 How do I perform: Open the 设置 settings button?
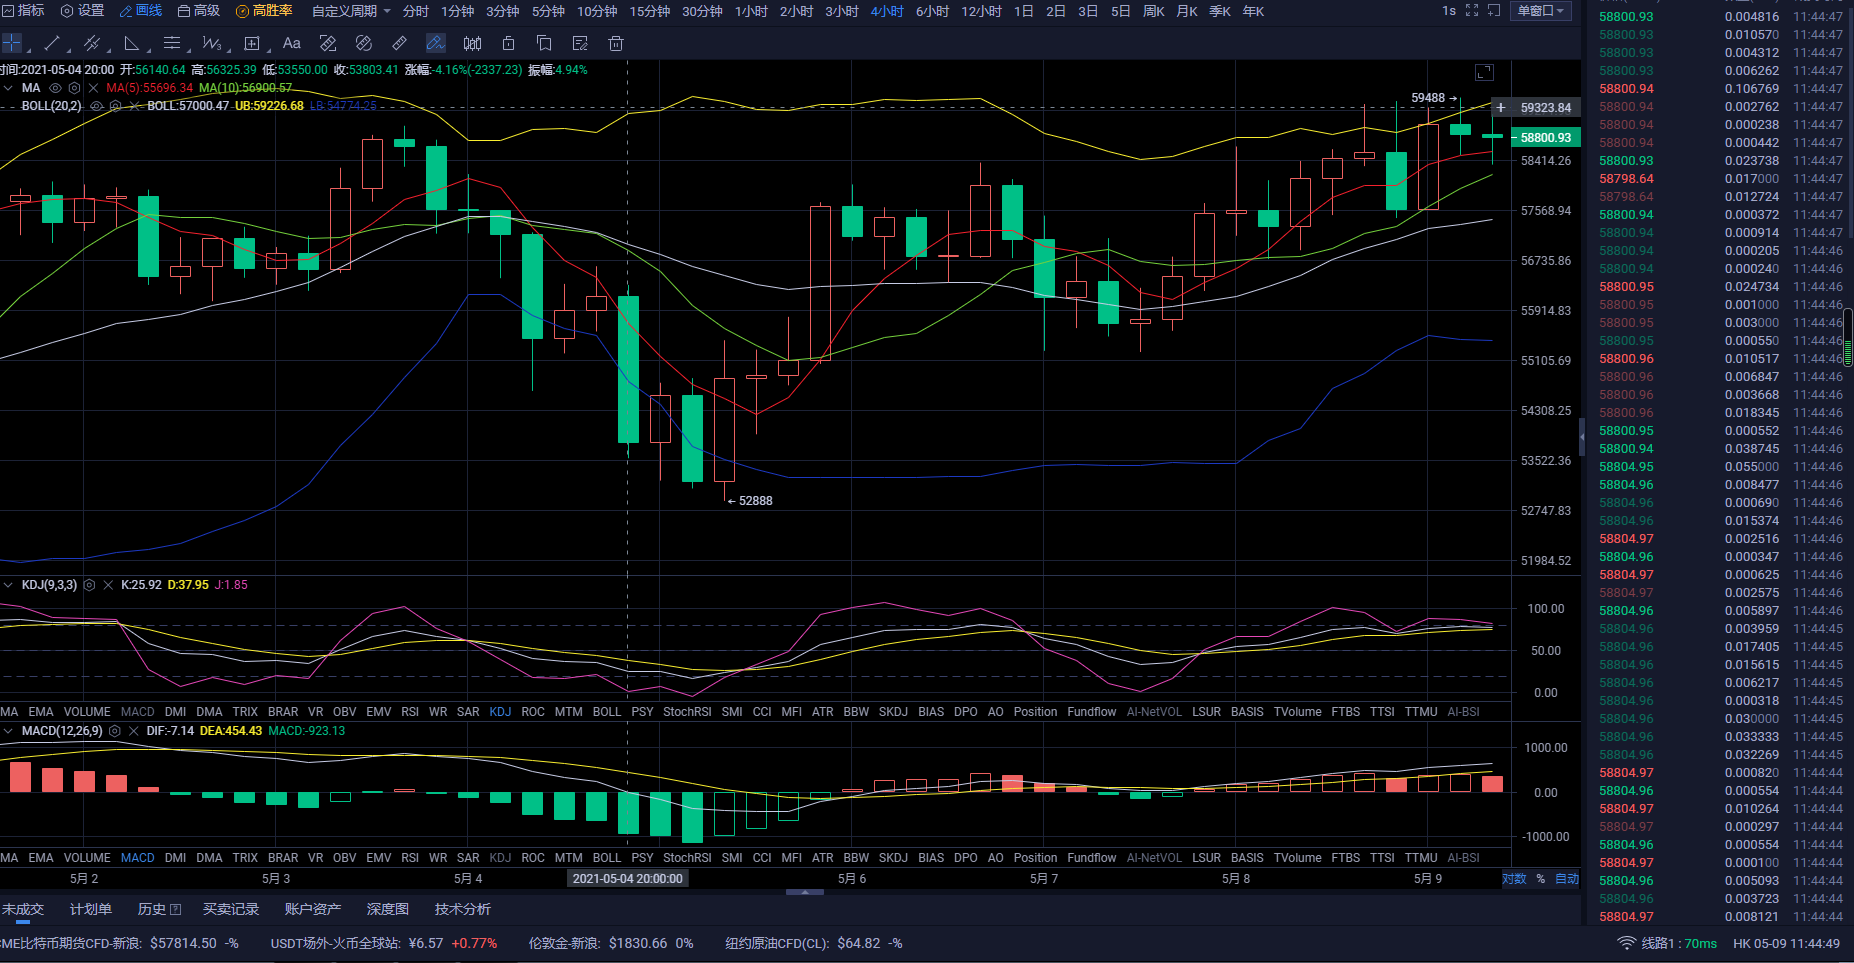[x=83, y=10]
